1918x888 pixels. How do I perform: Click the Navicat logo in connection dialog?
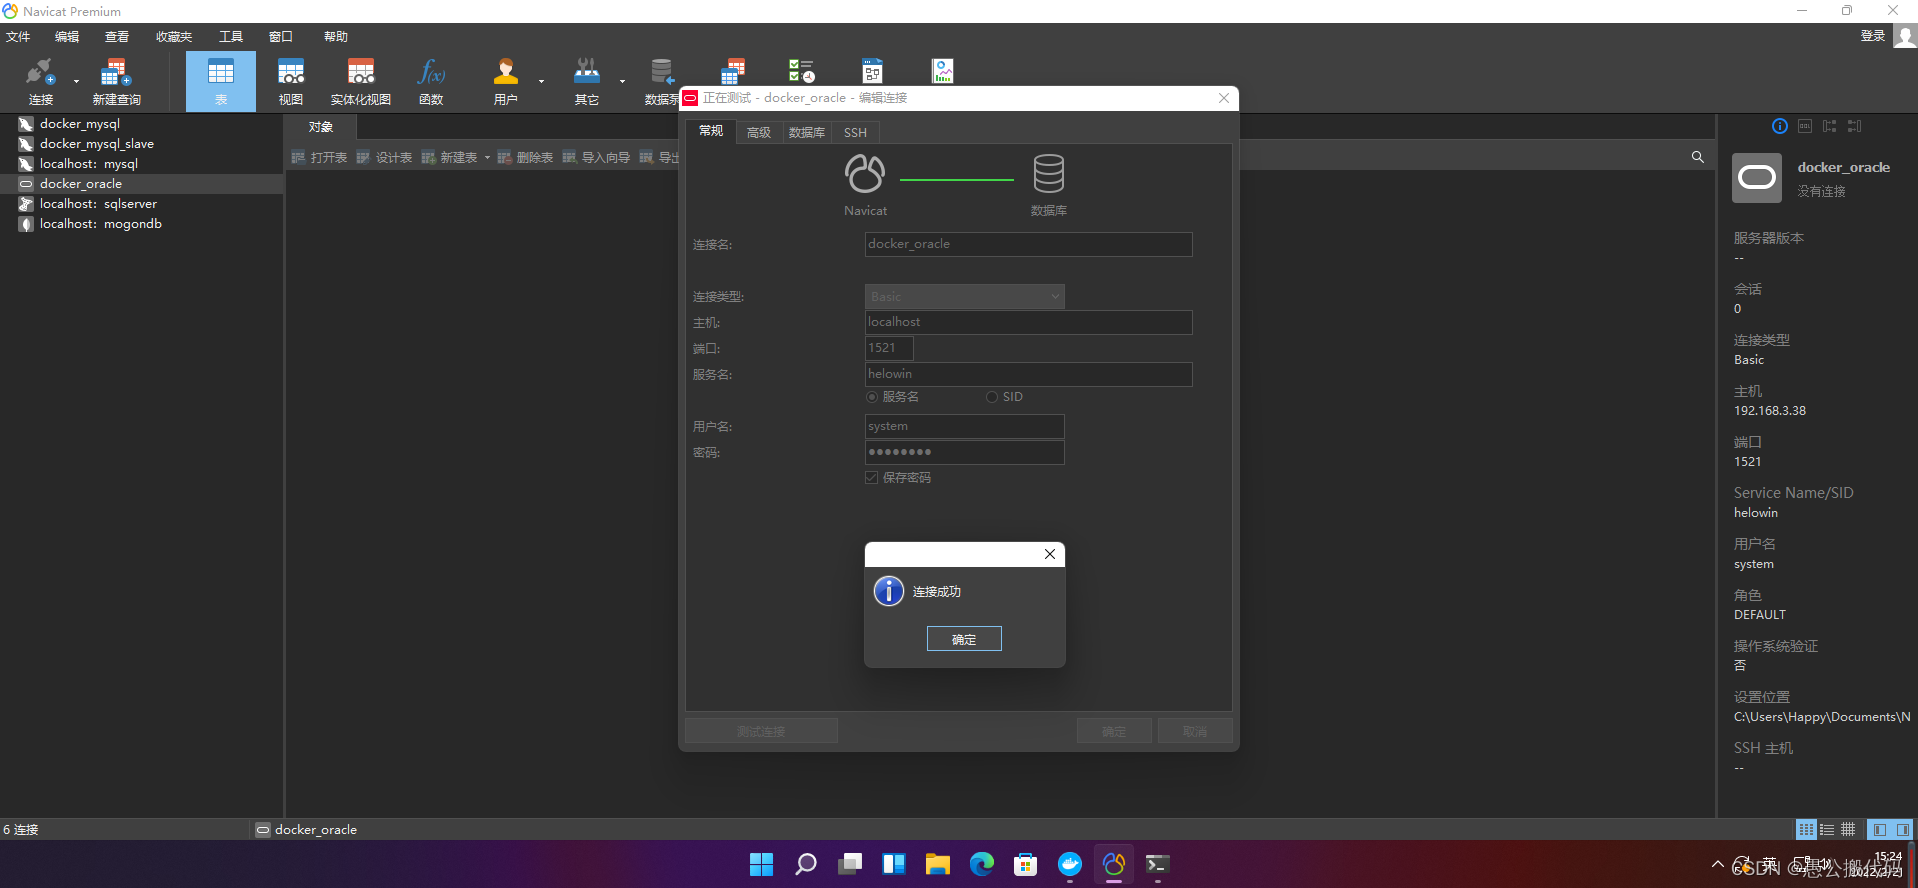865,173
